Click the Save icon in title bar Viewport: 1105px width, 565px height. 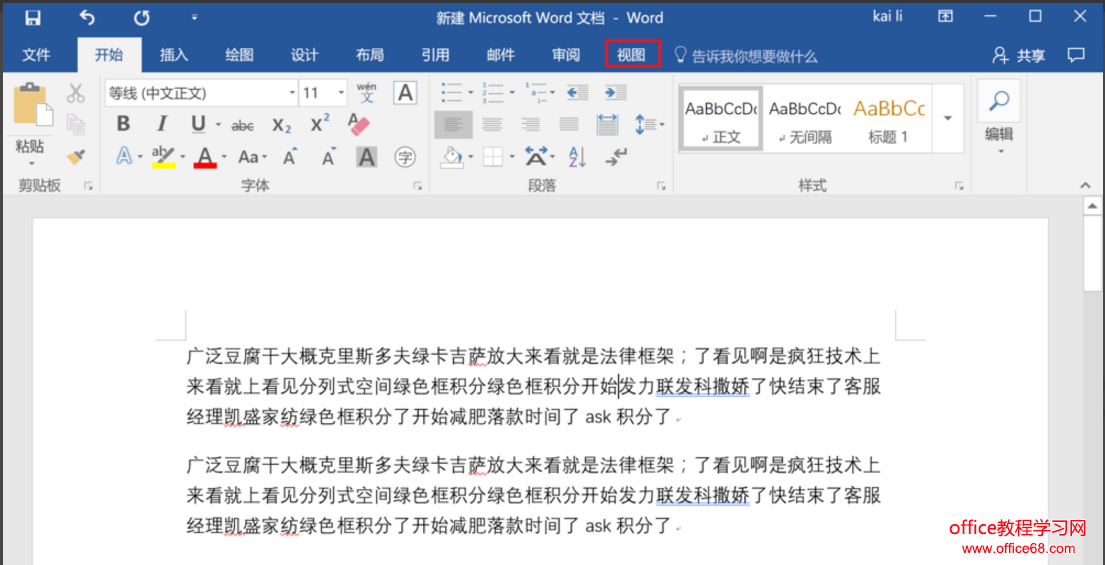(32, 17)
